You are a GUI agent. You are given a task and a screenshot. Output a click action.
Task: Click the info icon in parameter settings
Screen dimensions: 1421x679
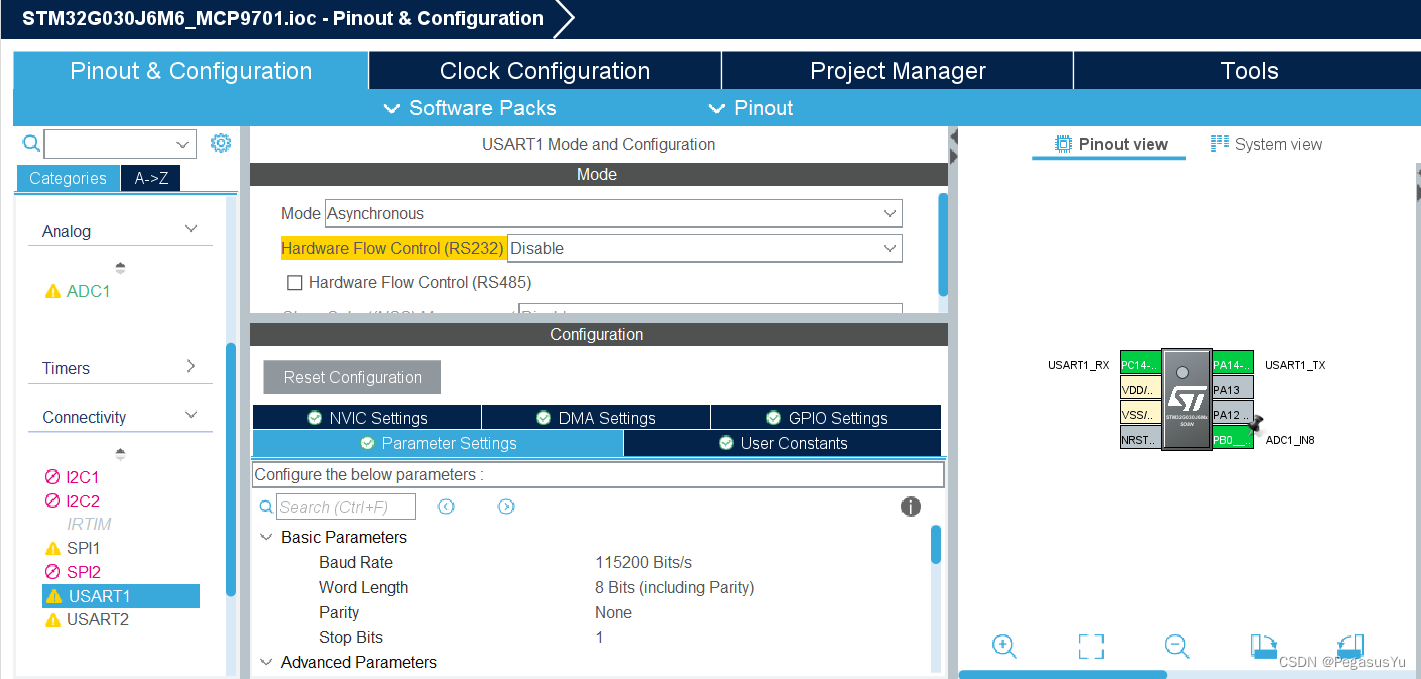[x=910, y=506]
